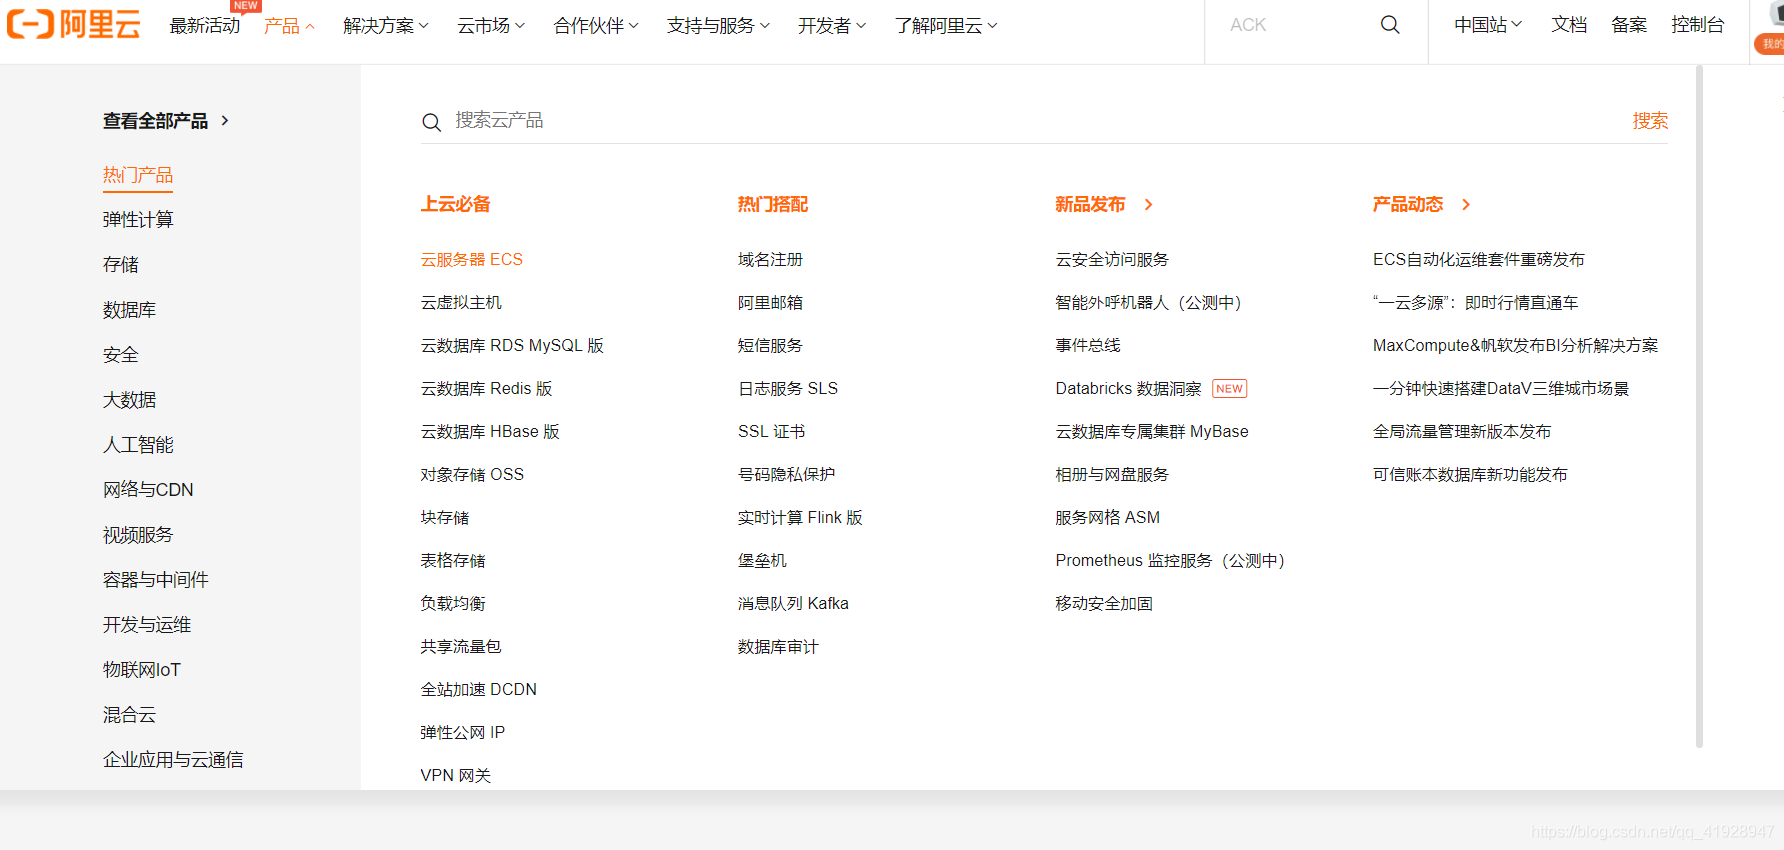Open the 中国站 region dropdown
Screen dimensions: 1784x850
click(1488, 25)
